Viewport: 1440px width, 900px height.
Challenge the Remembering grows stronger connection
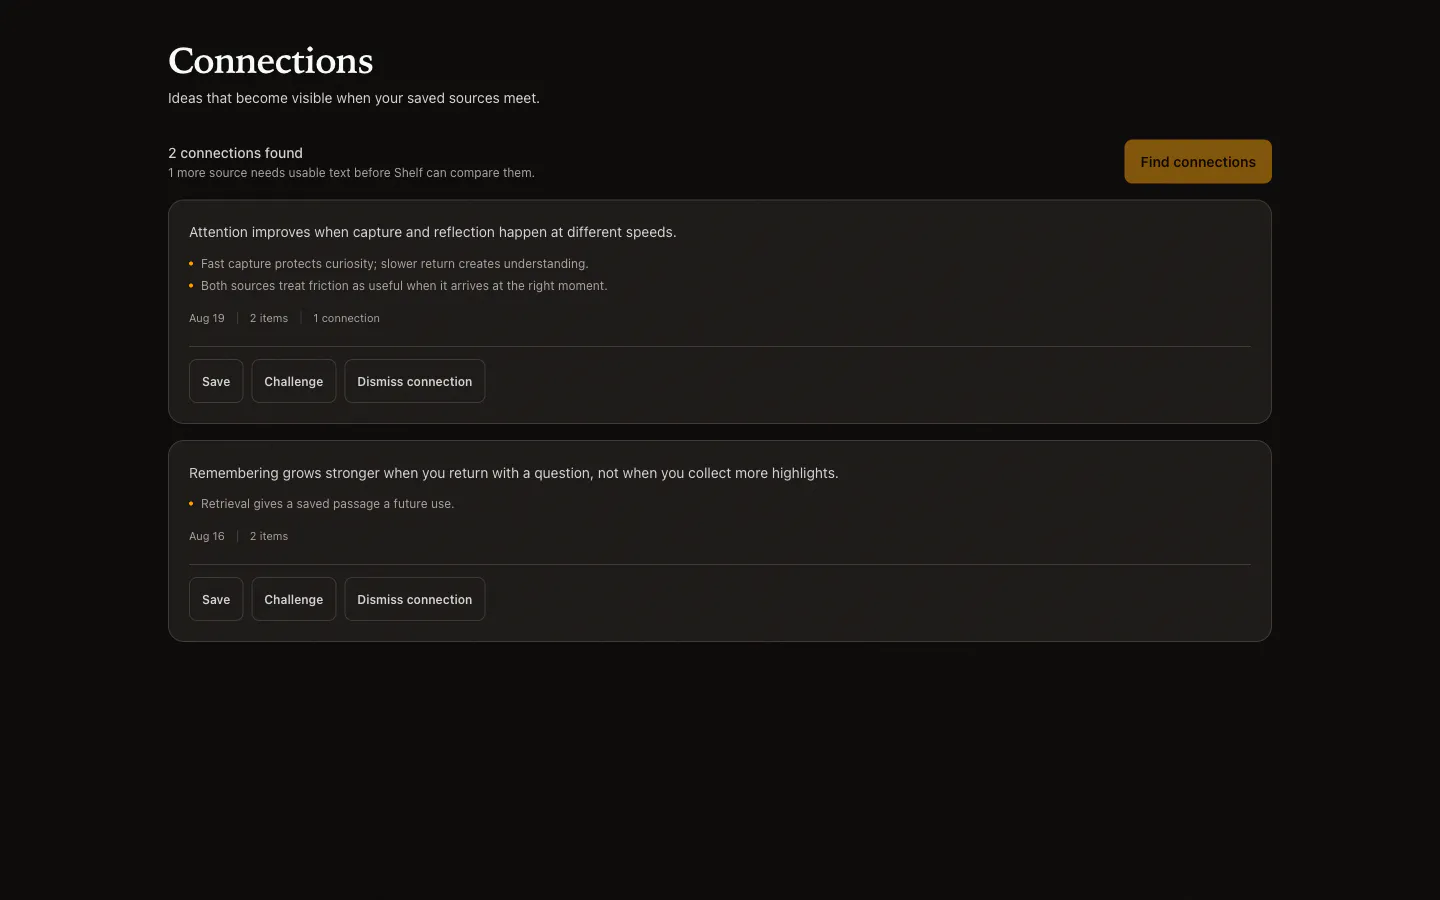[x=293, y=599]
